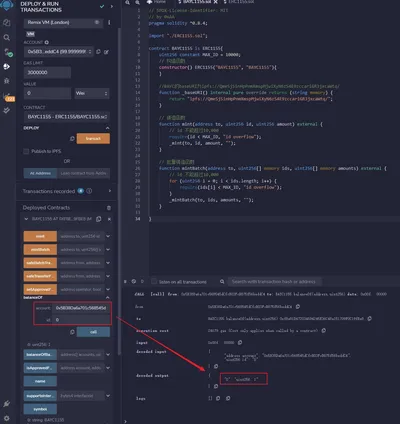Enable Publish to IPFS checkbox

26,151
